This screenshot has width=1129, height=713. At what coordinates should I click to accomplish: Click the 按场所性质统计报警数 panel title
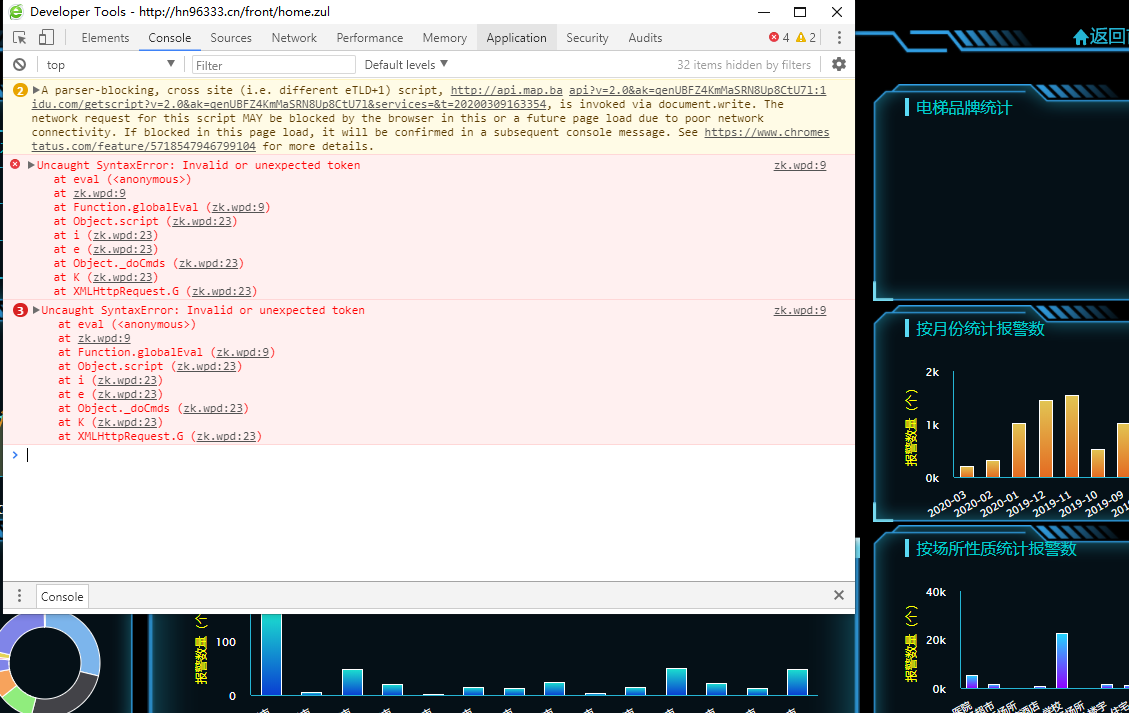pos(996,549)
